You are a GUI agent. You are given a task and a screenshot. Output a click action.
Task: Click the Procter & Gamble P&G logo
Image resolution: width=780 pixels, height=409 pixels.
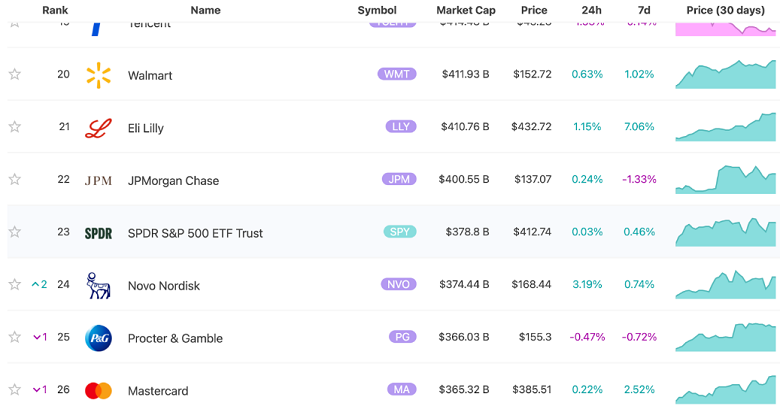click(98, 338)
